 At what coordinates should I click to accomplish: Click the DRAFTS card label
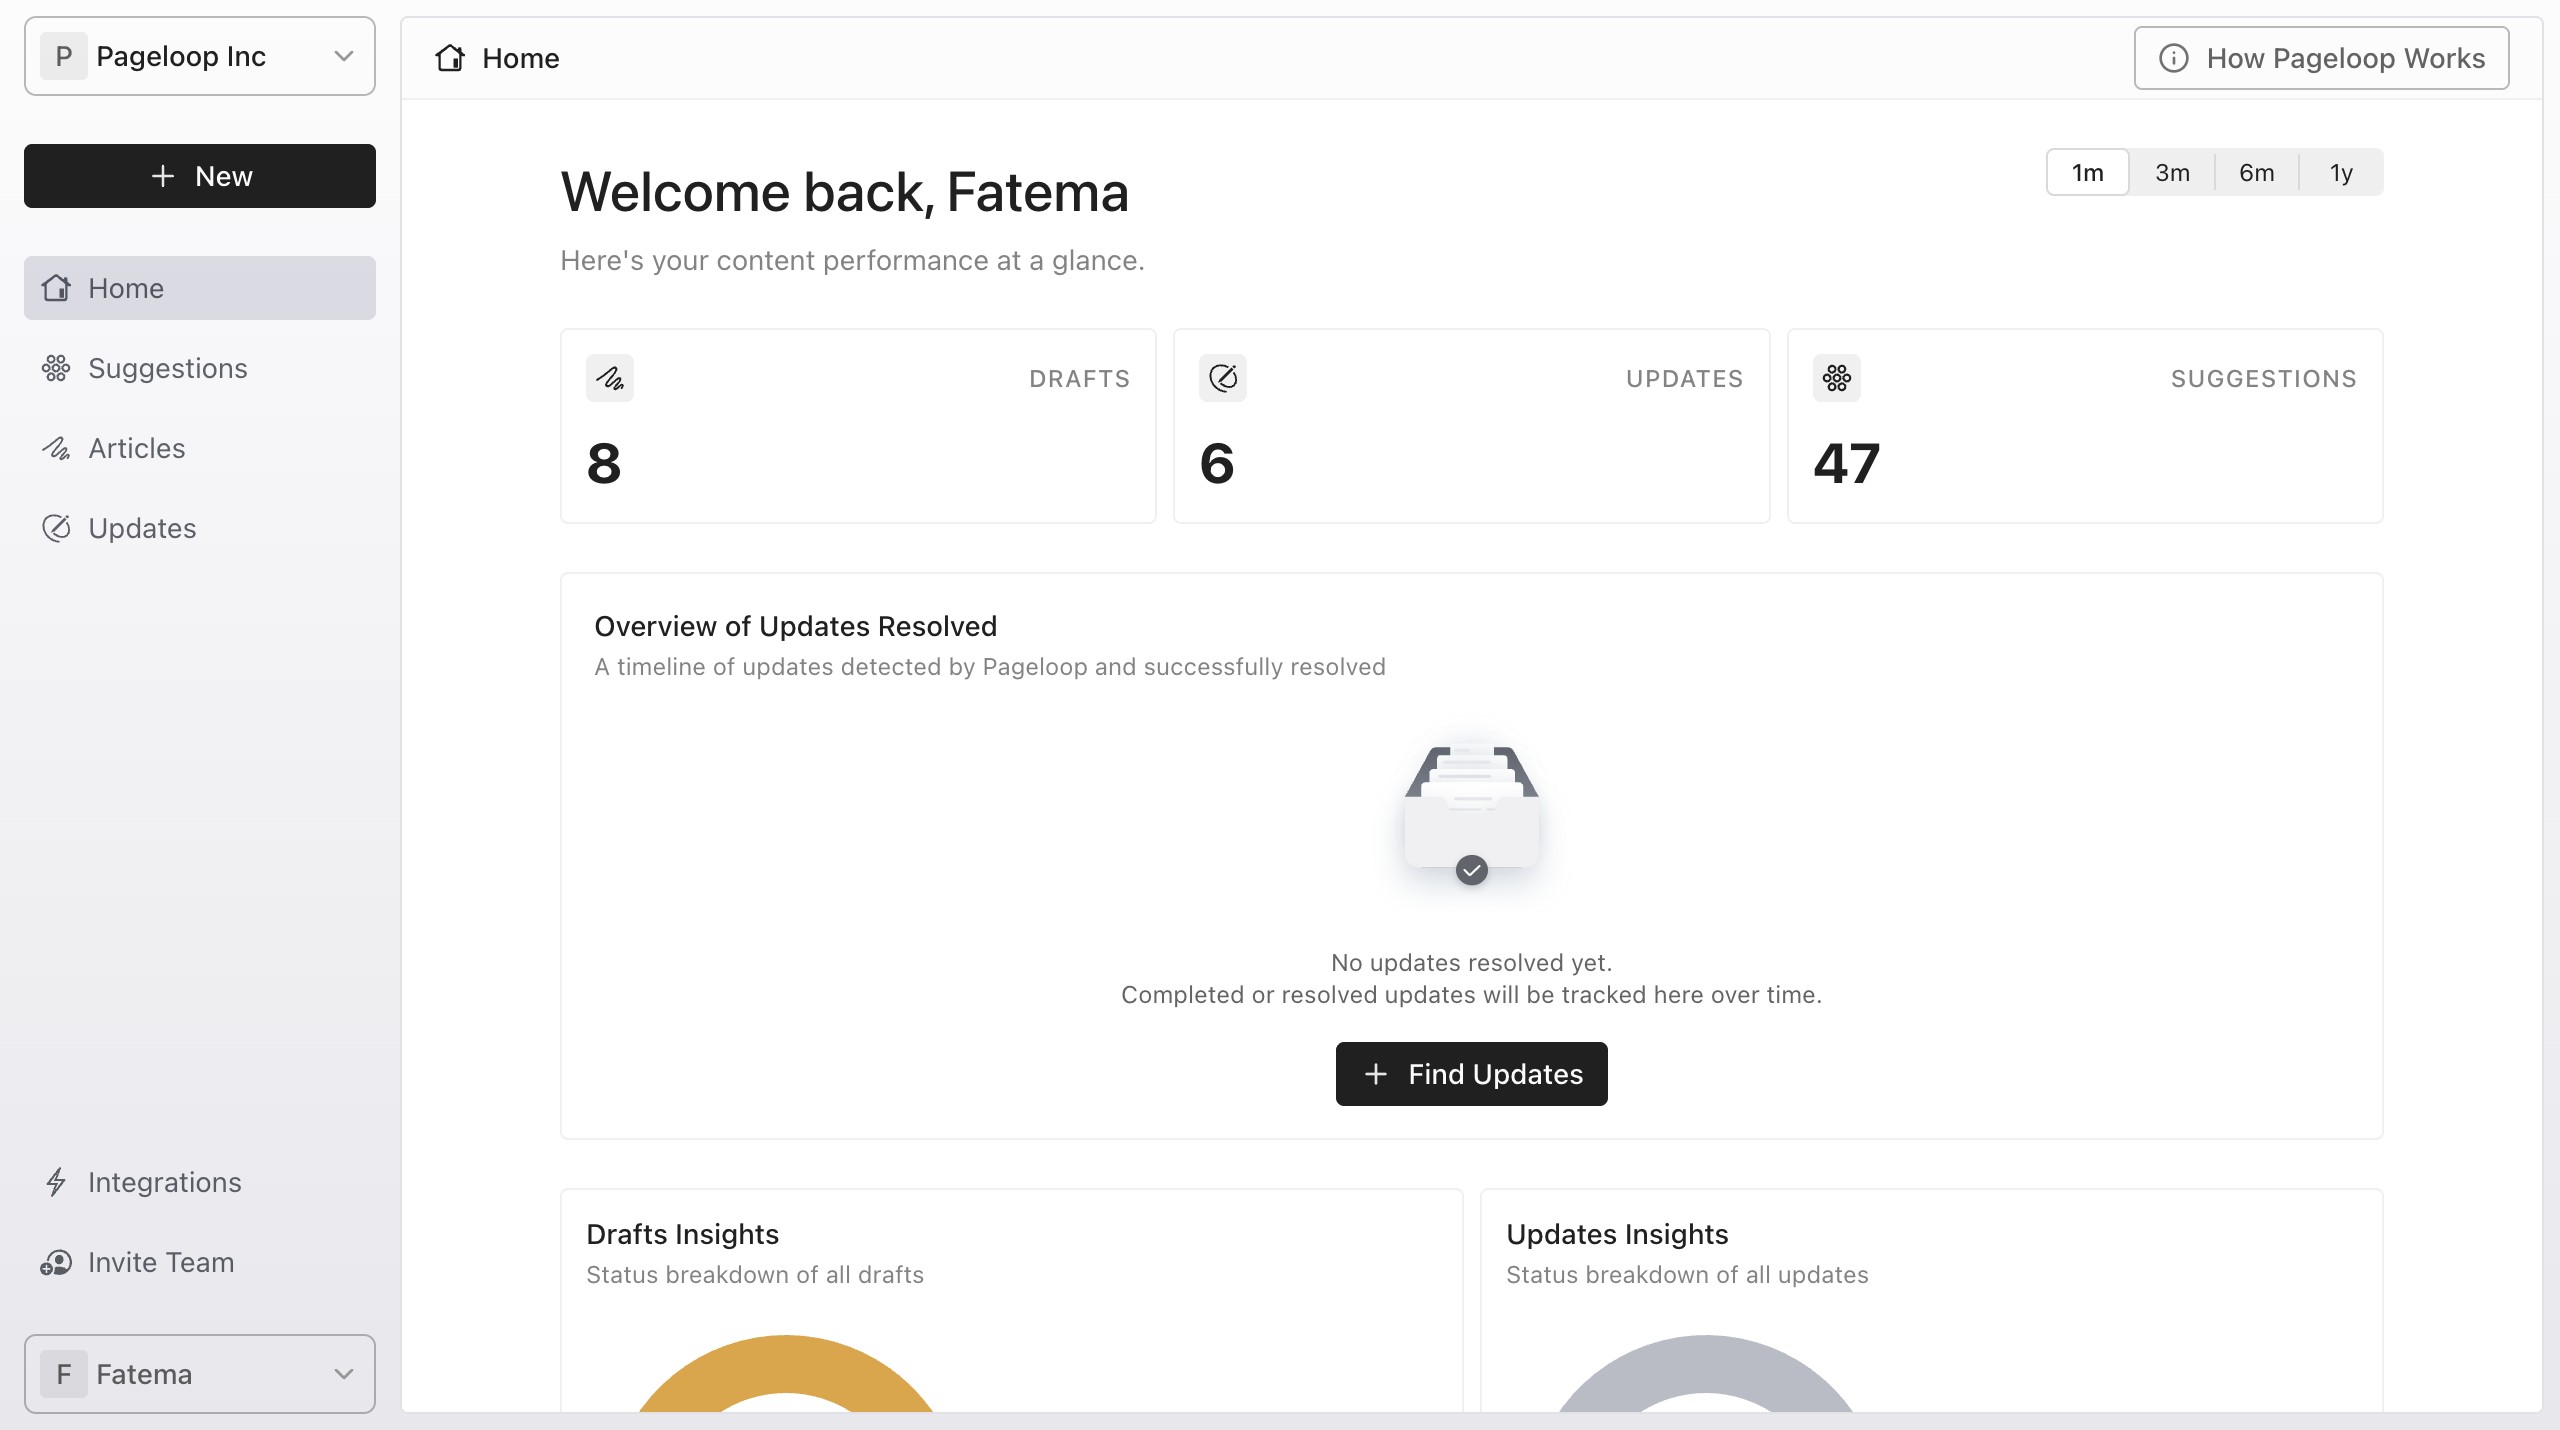(1080, 378)
